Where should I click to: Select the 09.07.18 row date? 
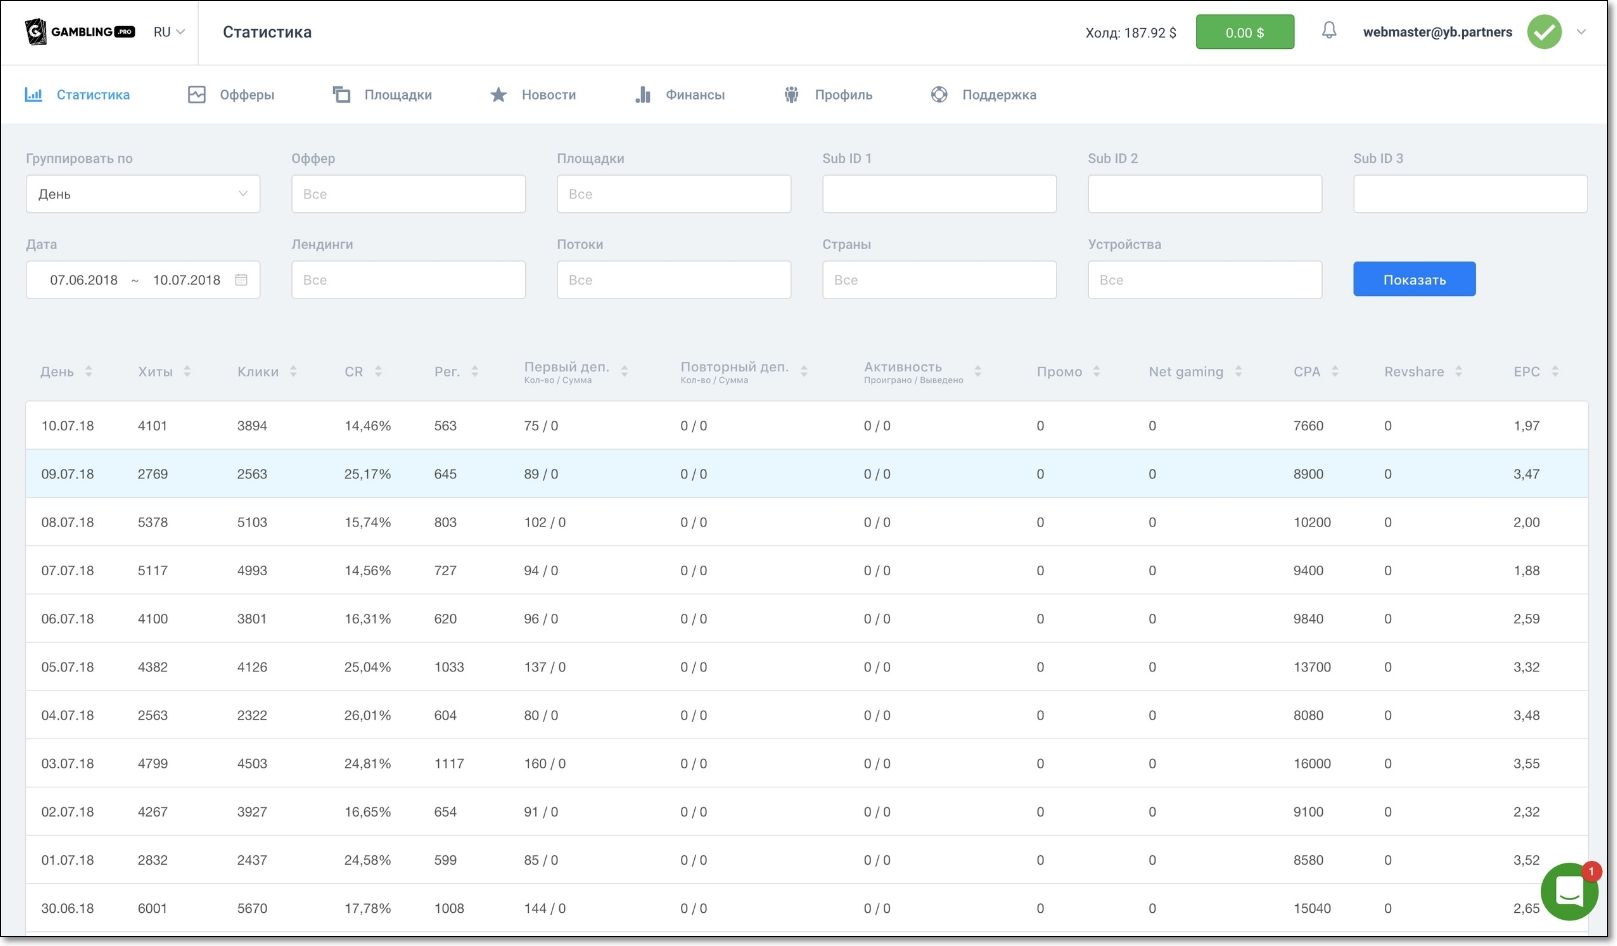(x=67, y=474)
